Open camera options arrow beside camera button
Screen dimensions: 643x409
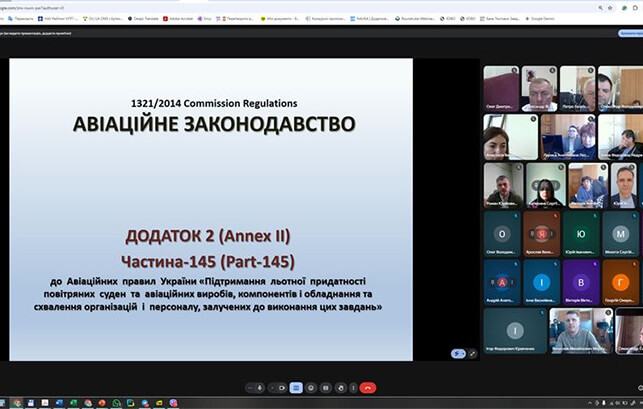272,388
